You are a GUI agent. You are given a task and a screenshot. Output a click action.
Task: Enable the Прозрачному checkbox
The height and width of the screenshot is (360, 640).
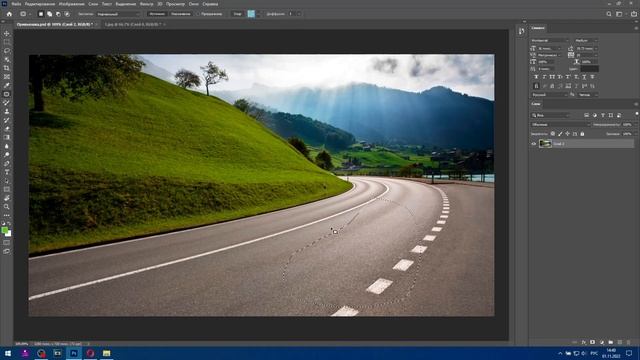198,14
